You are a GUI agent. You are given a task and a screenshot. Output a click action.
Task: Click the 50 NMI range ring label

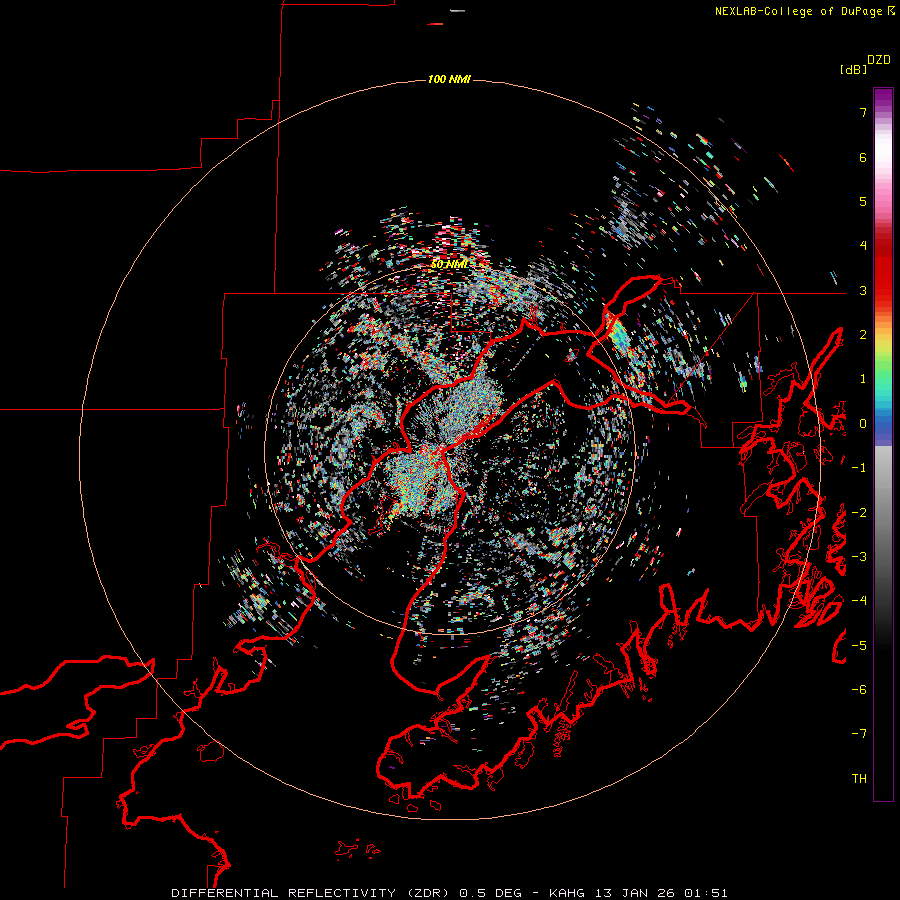[449, 264]
